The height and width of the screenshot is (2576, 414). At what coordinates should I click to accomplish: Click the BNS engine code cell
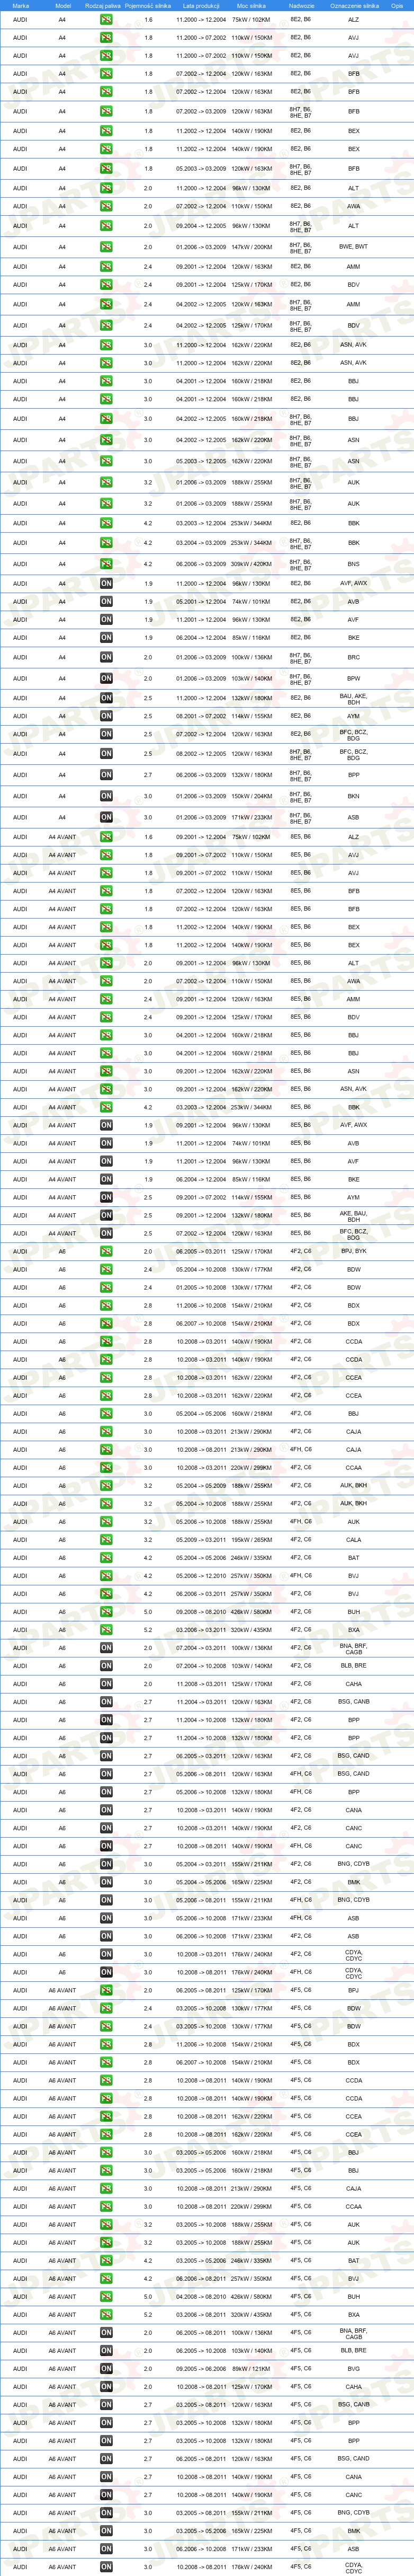point(353,564)
